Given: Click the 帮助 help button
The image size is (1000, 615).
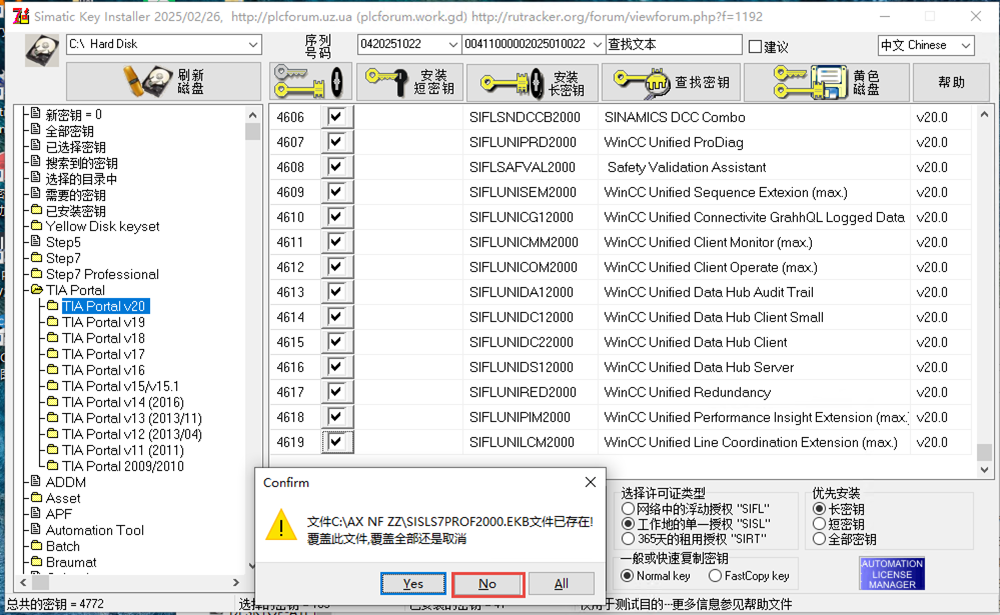Looking at the screenshot, I should coord(951,82).
